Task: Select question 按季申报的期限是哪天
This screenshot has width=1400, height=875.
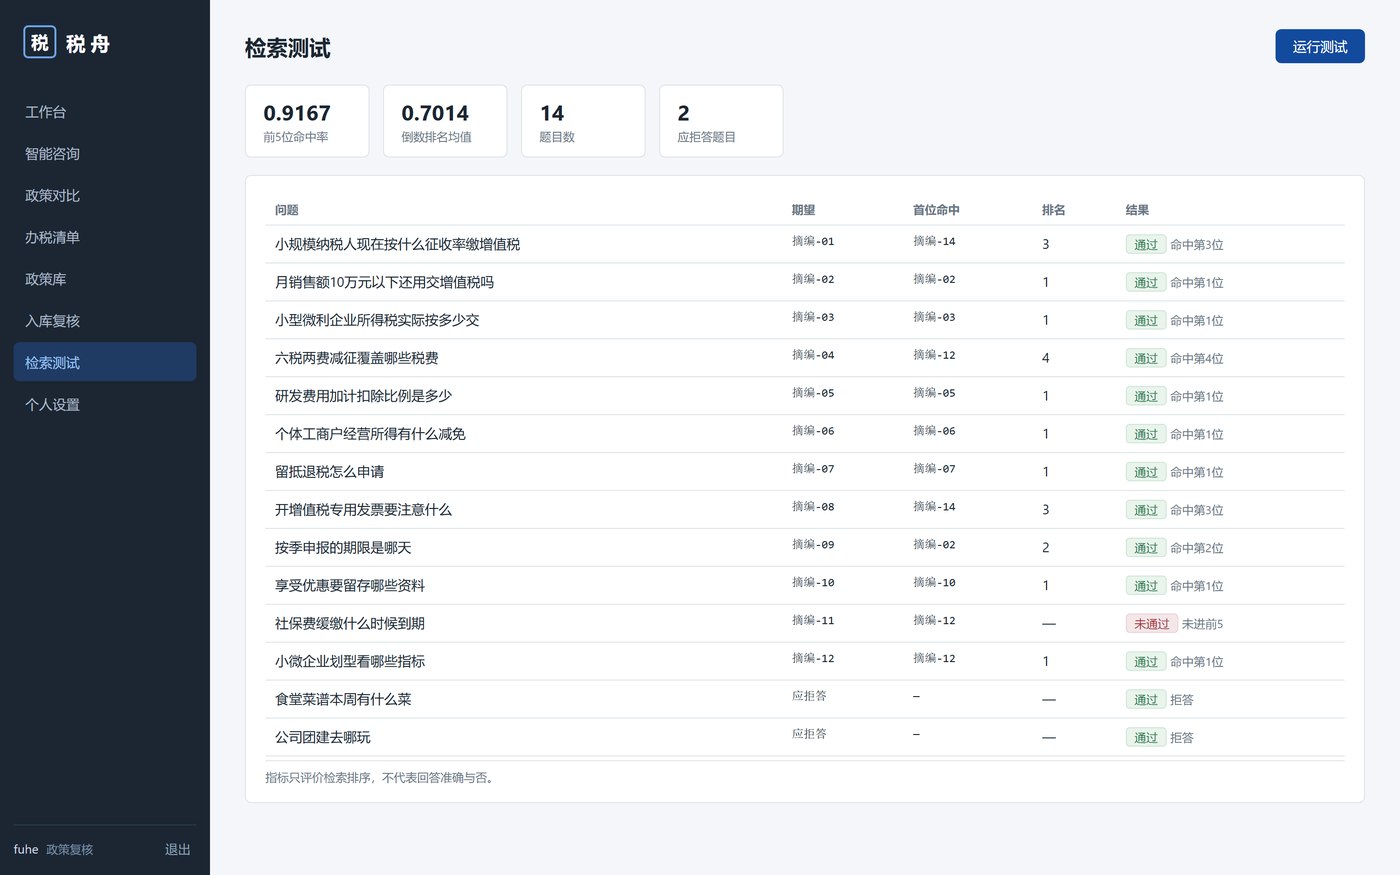Action: [x=343, y=548]
